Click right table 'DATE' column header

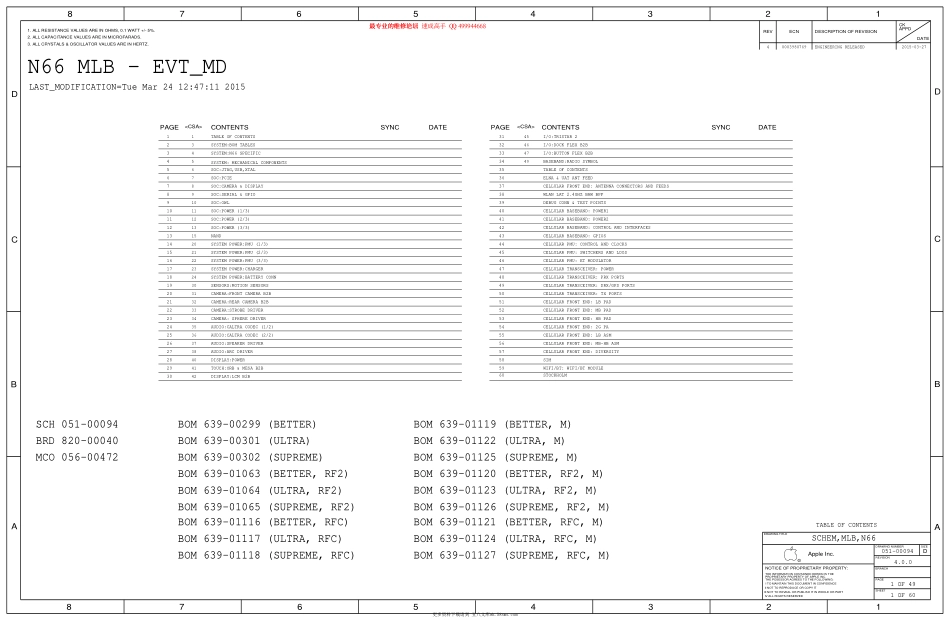pos(767,127)
